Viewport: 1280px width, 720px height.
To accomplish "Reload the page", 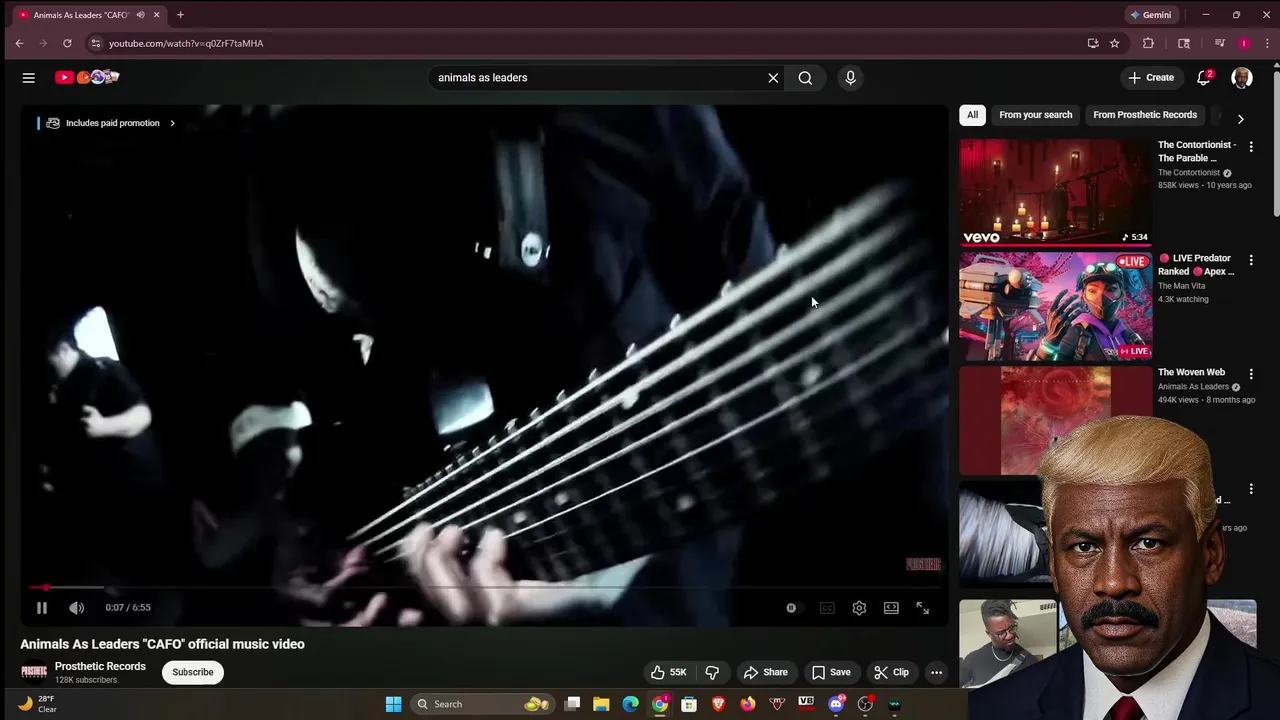I will pyautogui.click(x=67, y=44).
